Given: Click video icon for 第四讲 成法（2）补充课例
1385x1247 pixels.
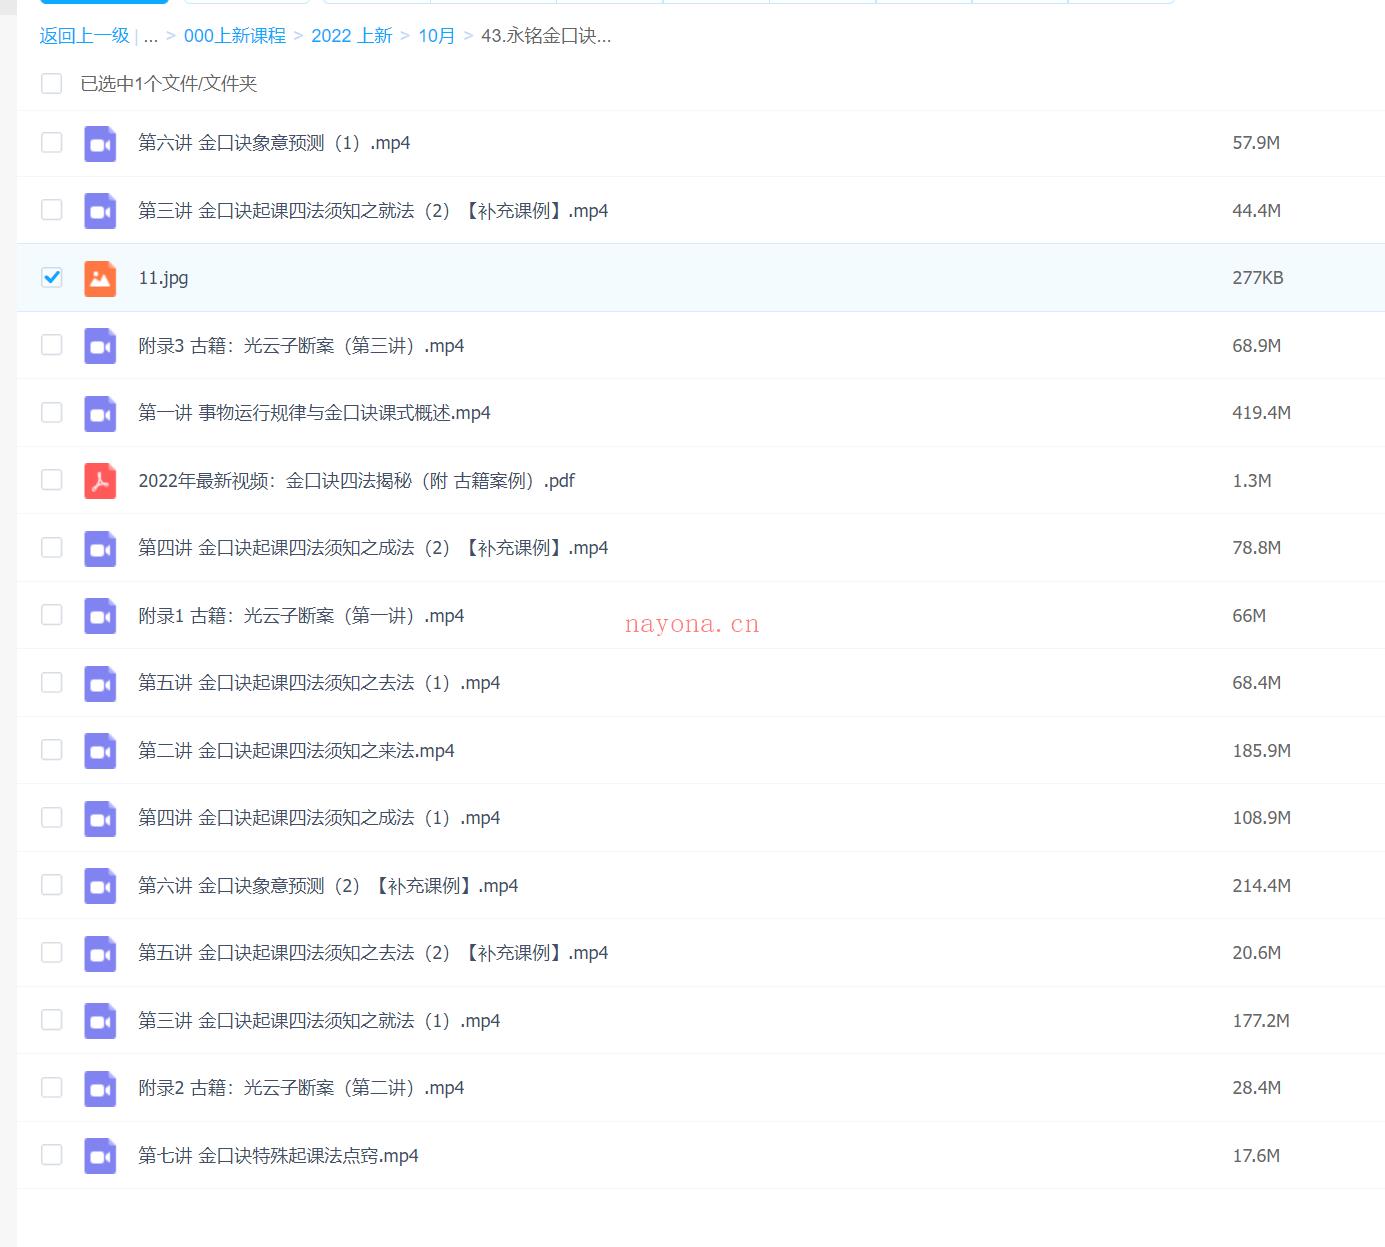Looking at the screenshot, I should click(100, 548).
